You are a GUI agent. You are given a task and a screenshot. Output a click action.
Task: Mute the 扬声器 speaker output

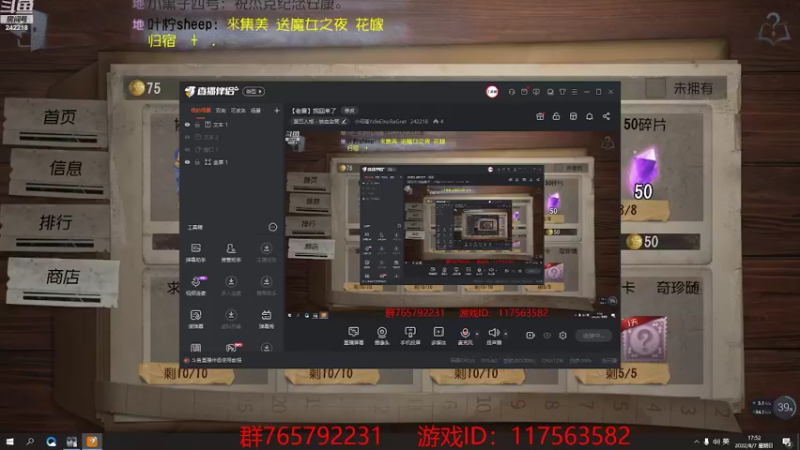pos(494,335)
